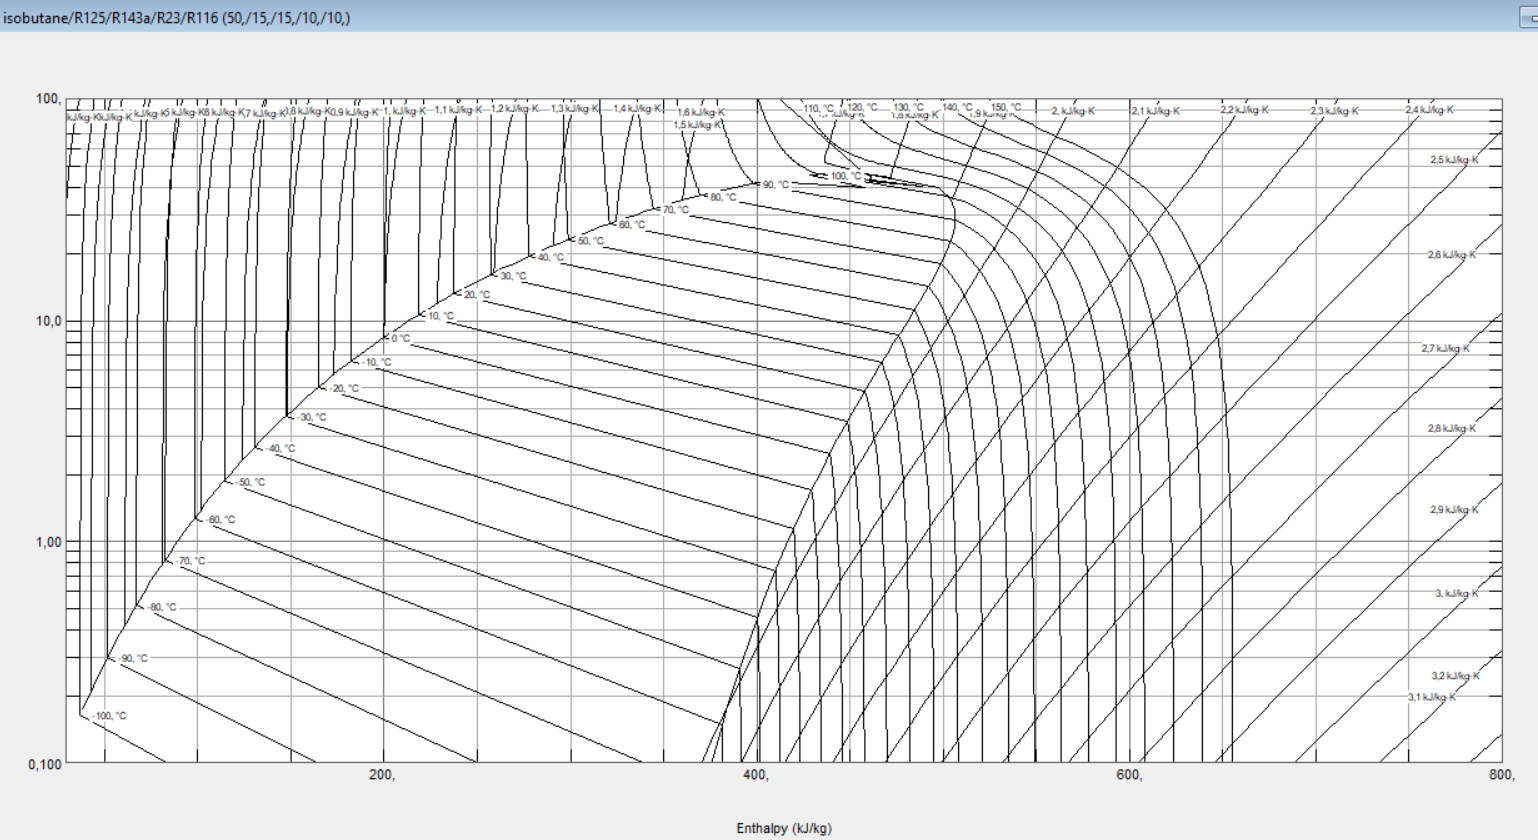The height and width of the screenshot is (840, 1538).
Task: Select the -80, °C isotherm label
Action: (162, 607)
